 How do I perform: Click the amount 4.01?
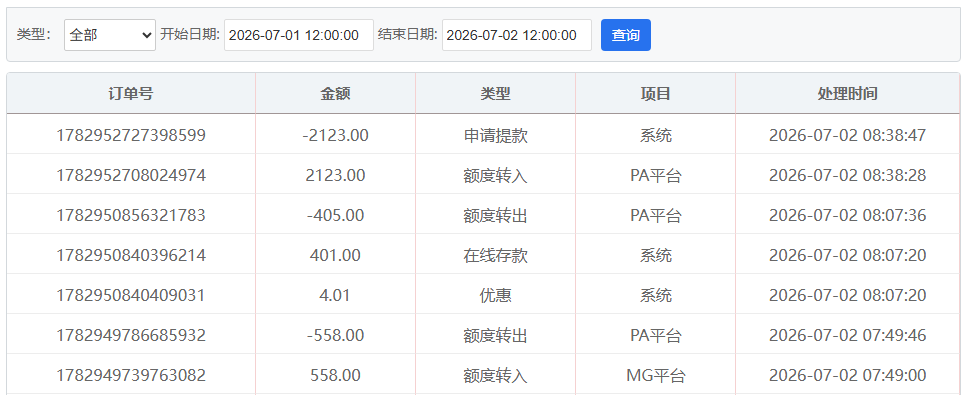tap(335, 295)
